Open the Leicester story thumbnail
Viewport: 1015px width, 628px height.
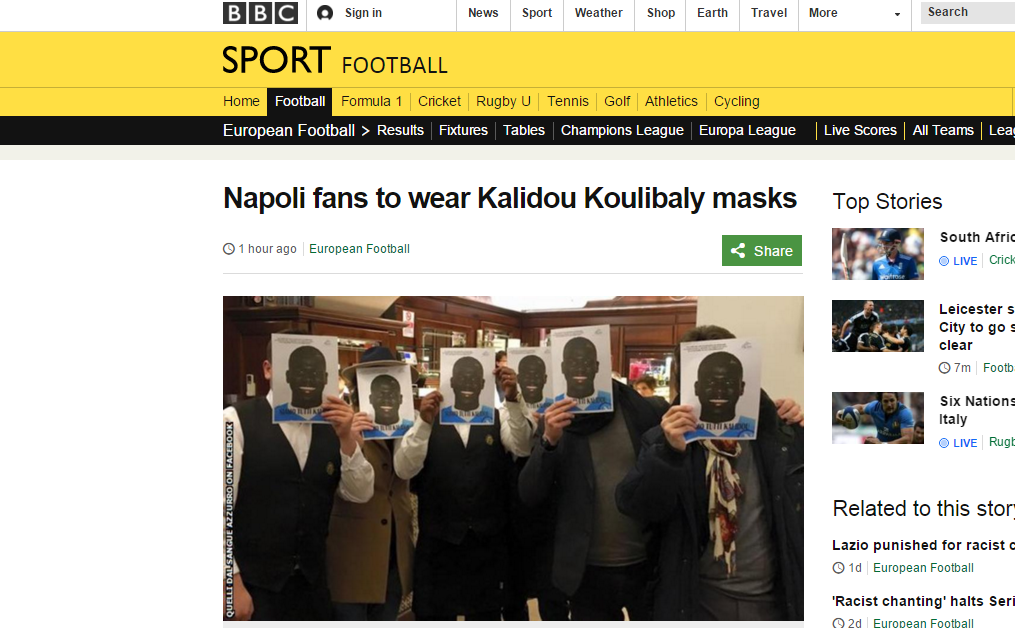[878, 326]
